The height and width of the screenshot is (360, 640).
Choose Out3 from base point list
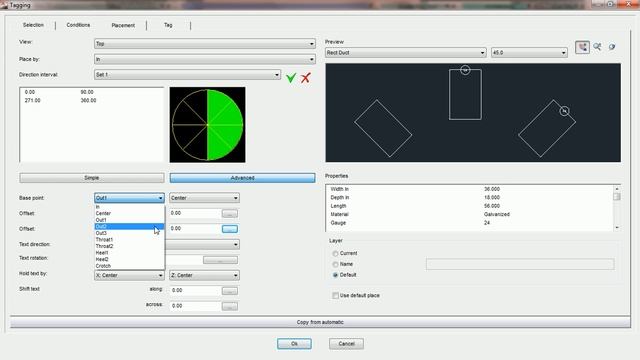(129, 233)
